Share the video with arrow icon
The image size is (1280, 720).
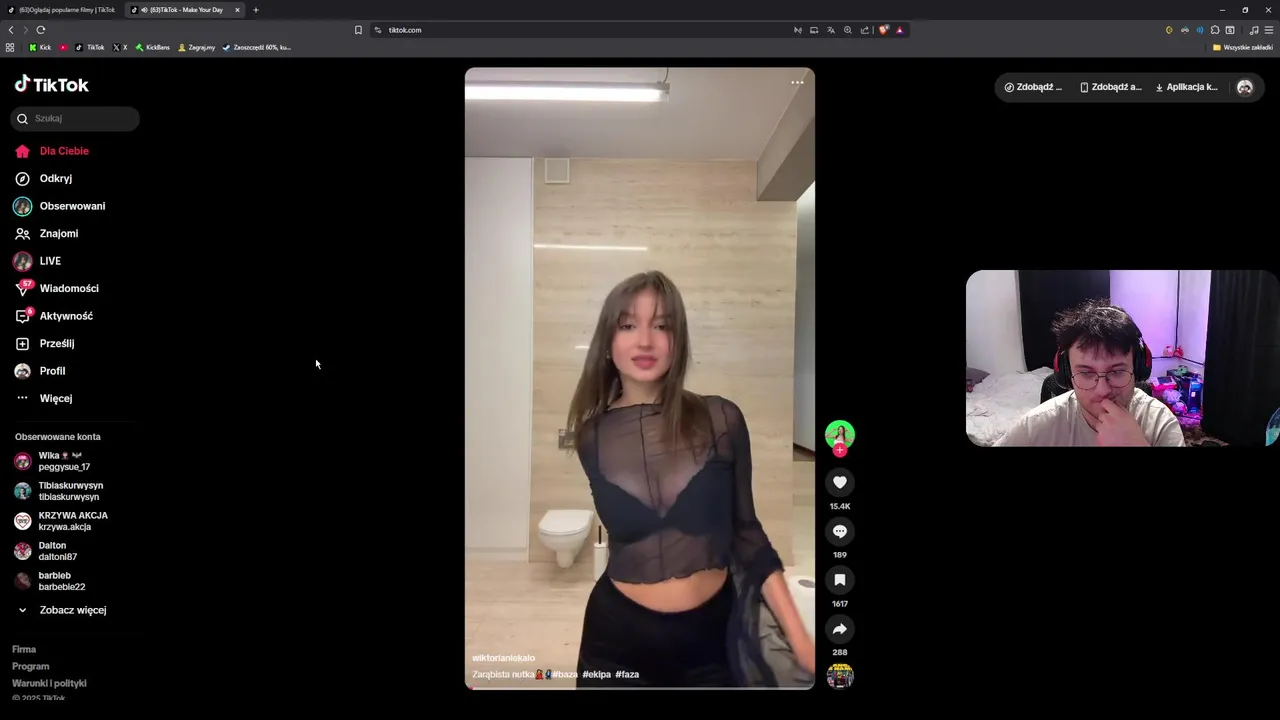(840, 629)
